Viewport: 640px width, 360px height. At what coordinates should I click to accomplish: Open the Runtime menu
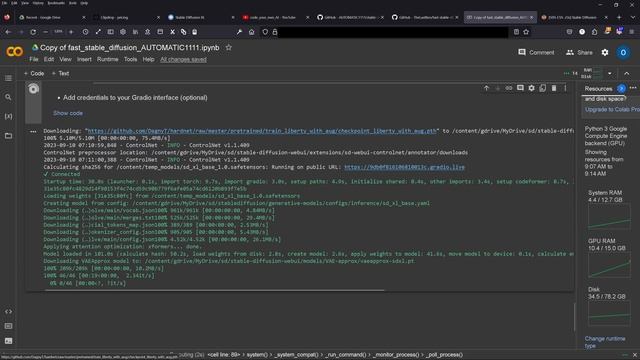pos(107,59)
